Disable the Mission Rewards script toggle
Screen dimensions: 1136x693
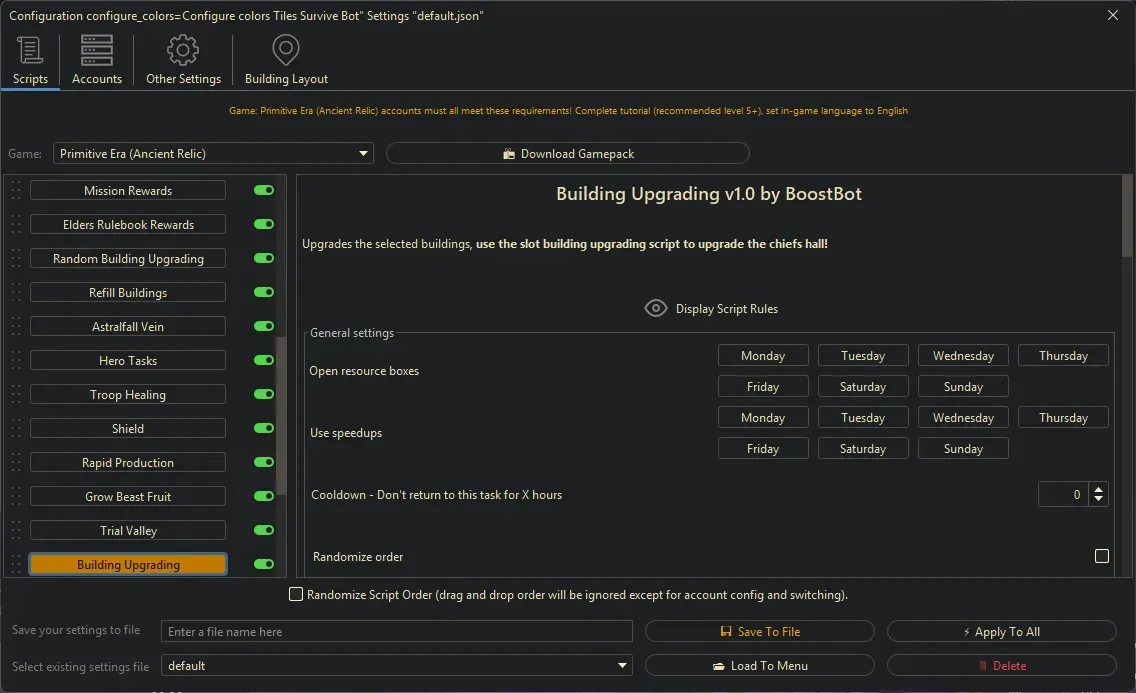pyautogui.click(x=262, y=190)
